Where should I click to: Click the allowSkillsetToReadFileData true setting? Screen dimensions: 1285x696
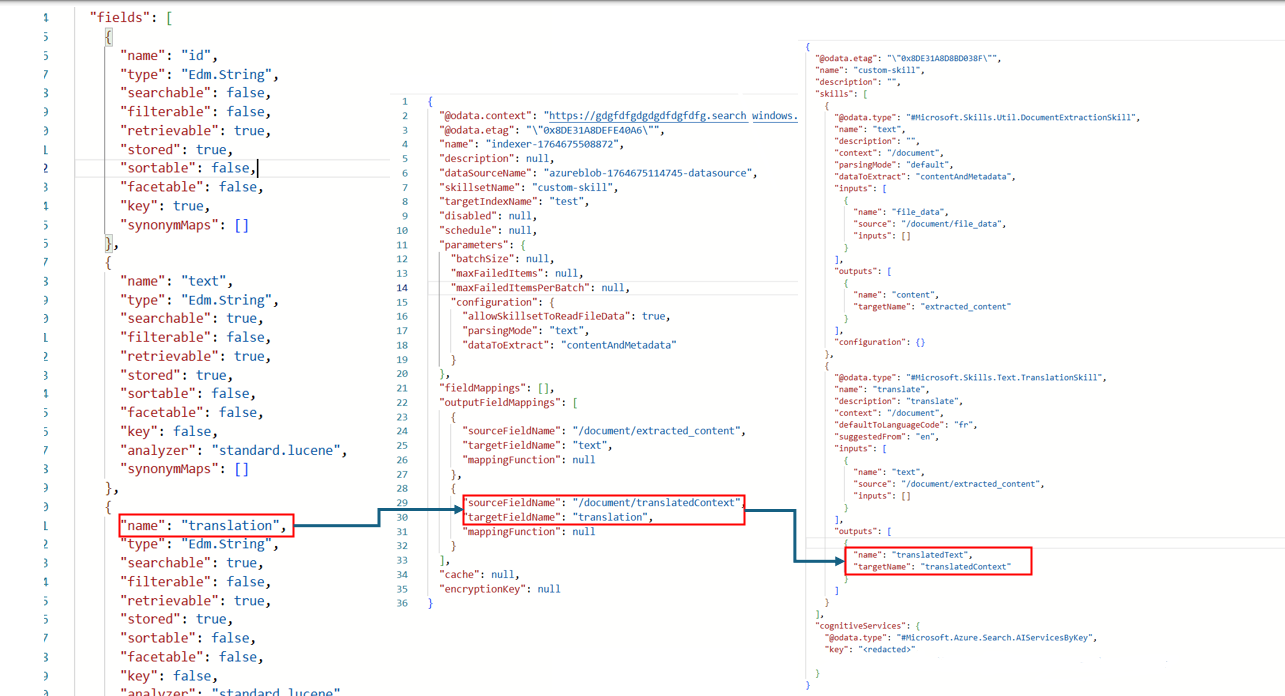(x=564, y=316)
